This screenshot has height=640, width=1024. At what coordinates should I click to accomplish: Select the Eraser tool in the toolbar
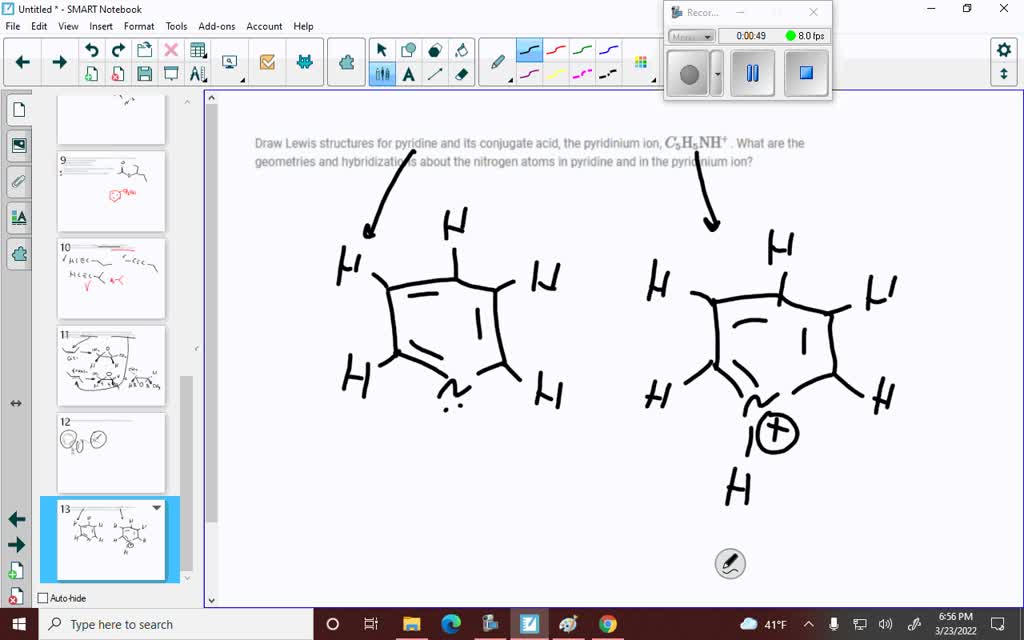[461, 74]
